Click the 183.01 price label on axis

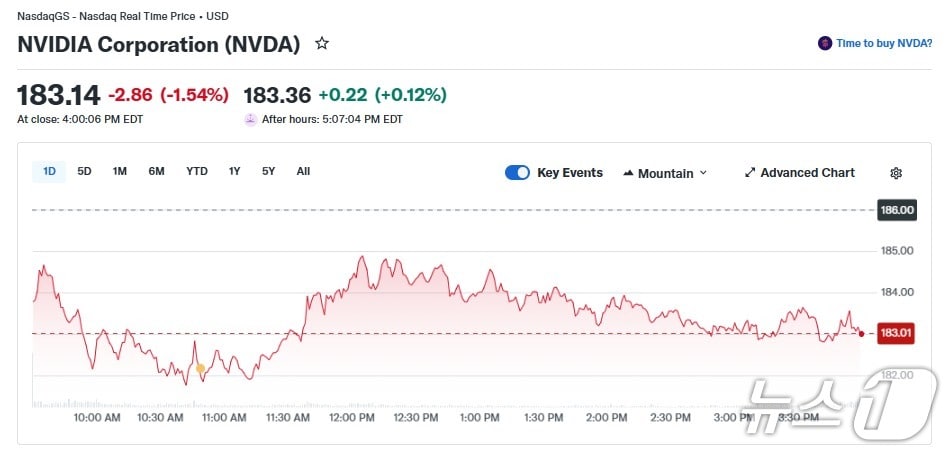[x=896, y=333]
